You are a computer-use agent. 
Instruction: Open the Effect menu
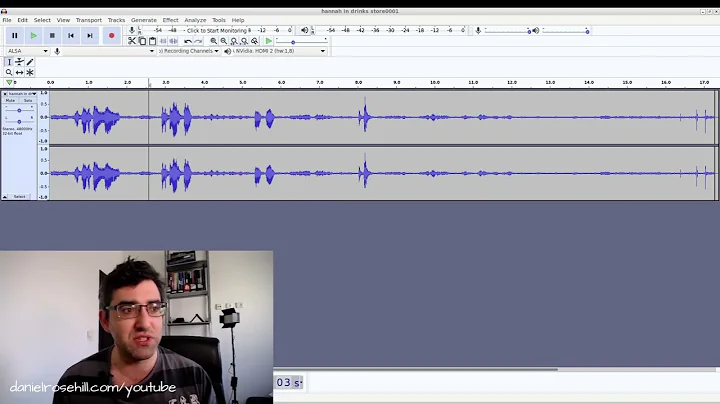coord(170,20)
